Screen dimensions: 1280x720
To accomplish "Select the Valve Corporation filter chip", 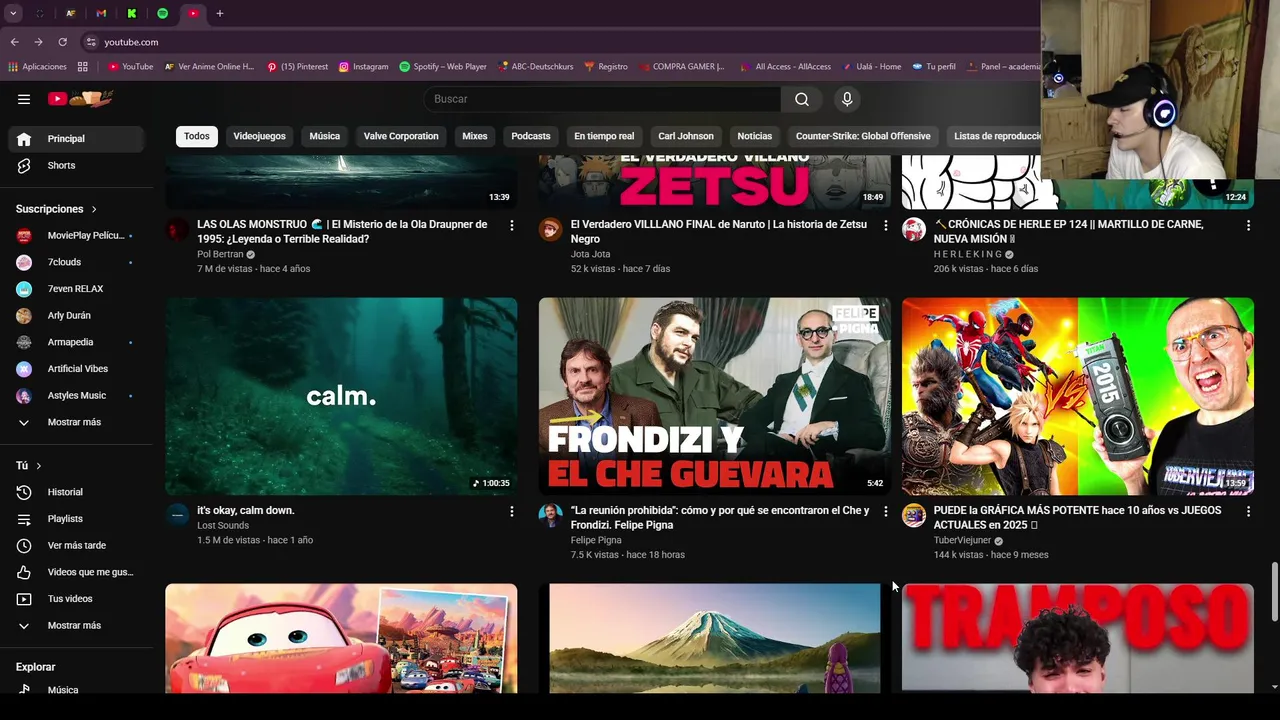I will pos(401,136).
